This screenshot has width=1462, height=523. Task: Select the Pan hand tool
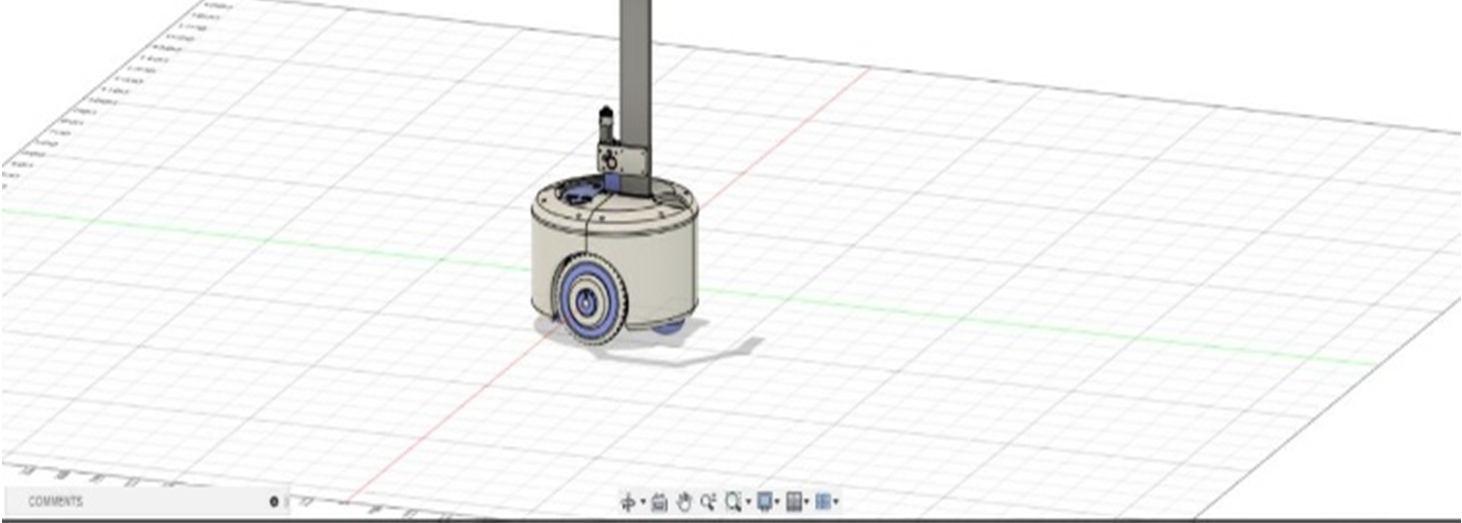tap(684, 502)
